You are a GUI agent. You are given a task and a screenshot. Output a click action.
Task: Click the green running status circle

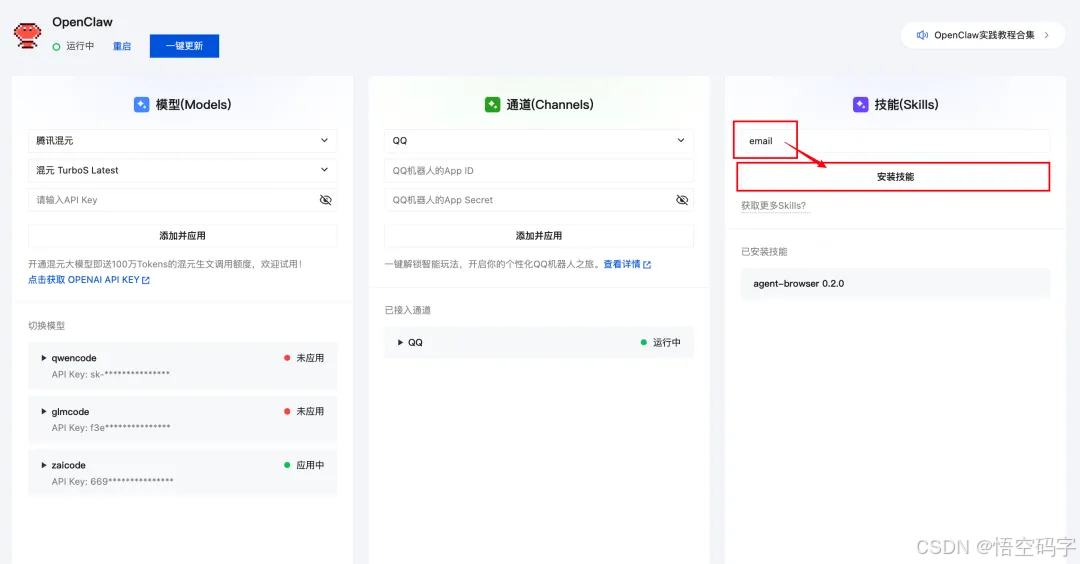pos(56,46)
